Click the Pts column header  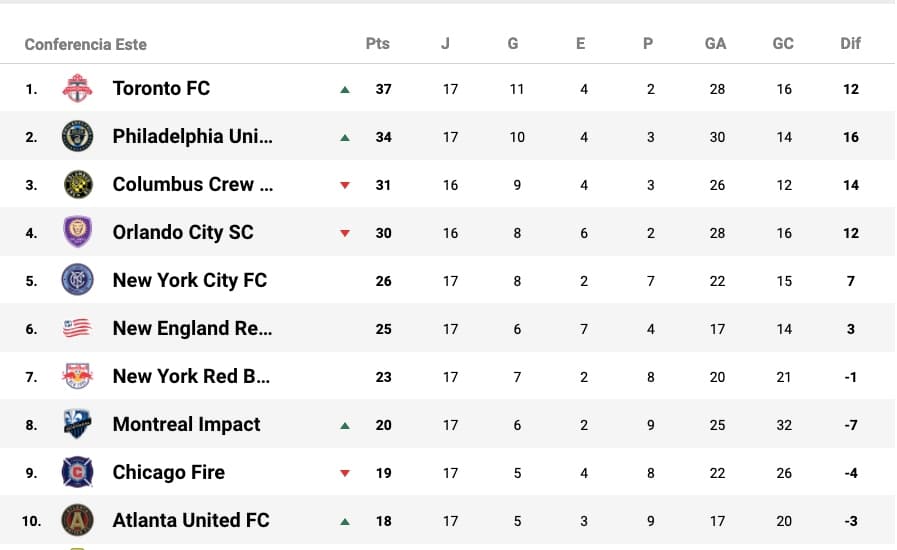point(377,44)
